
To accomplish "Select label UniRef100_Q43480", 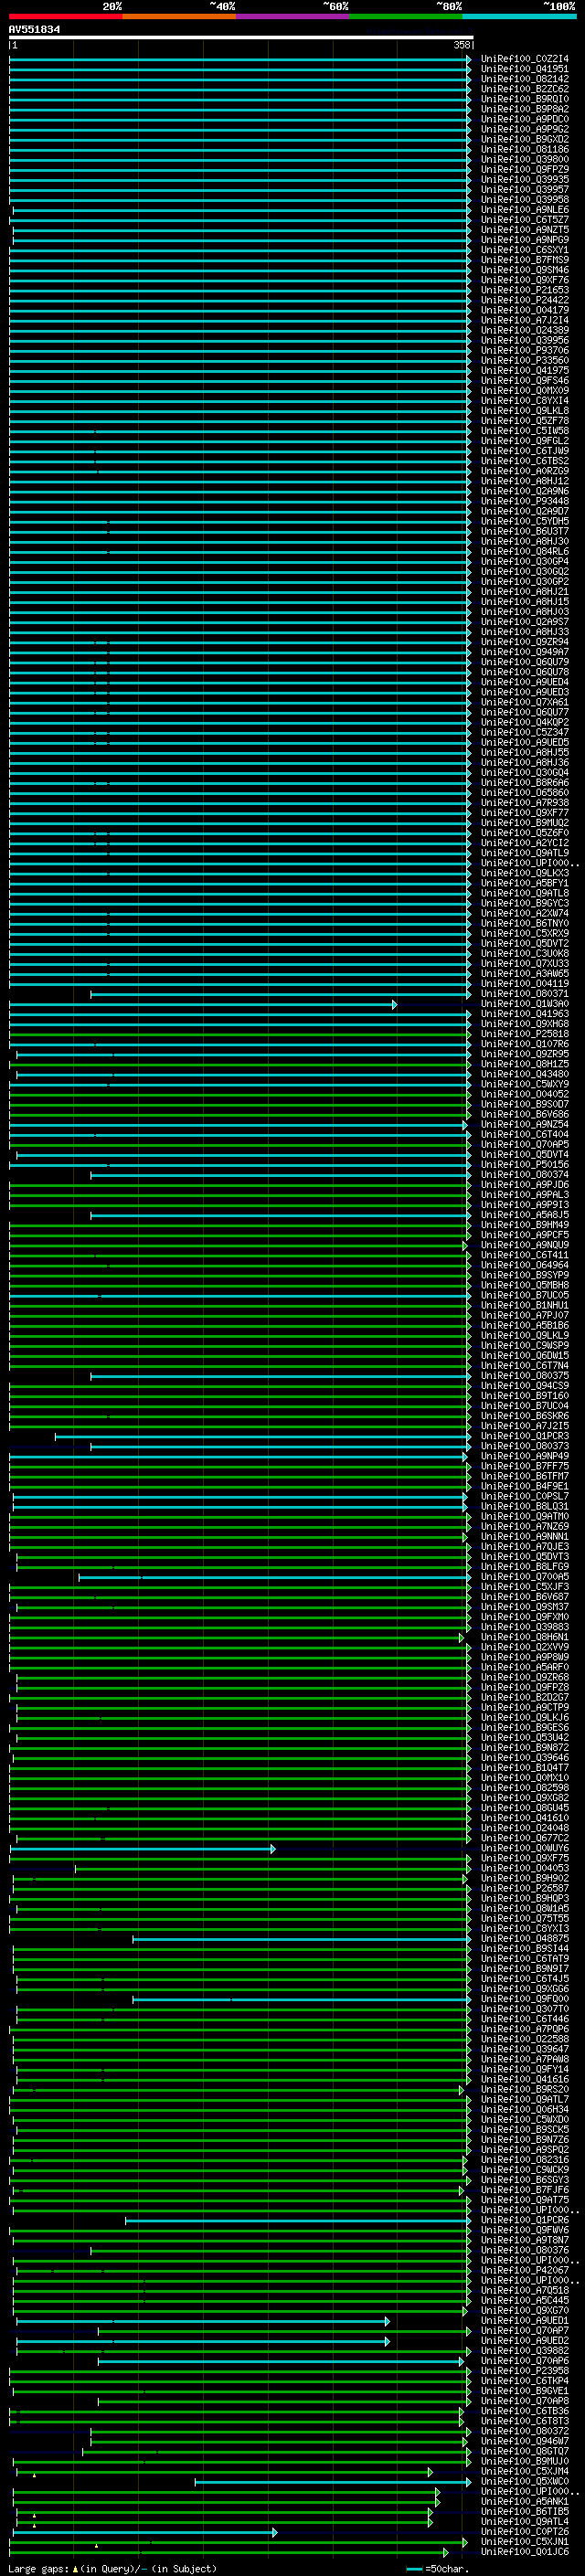I will coord(525,1074).
